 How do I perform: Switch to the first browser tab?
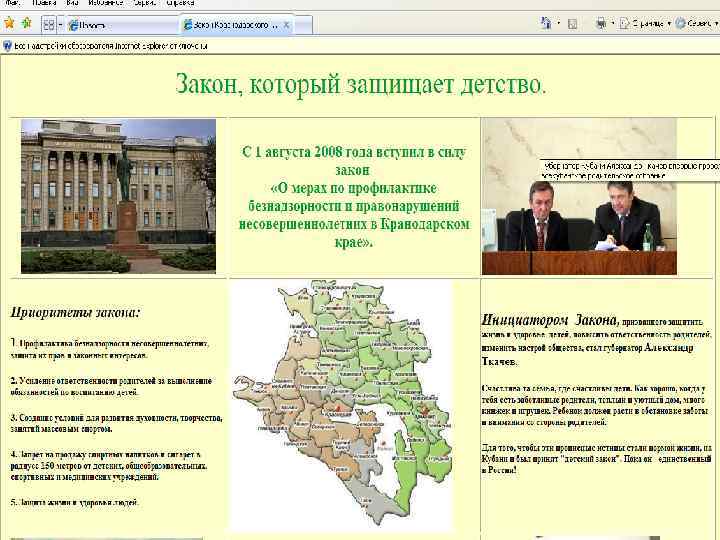tap(122, 25)
